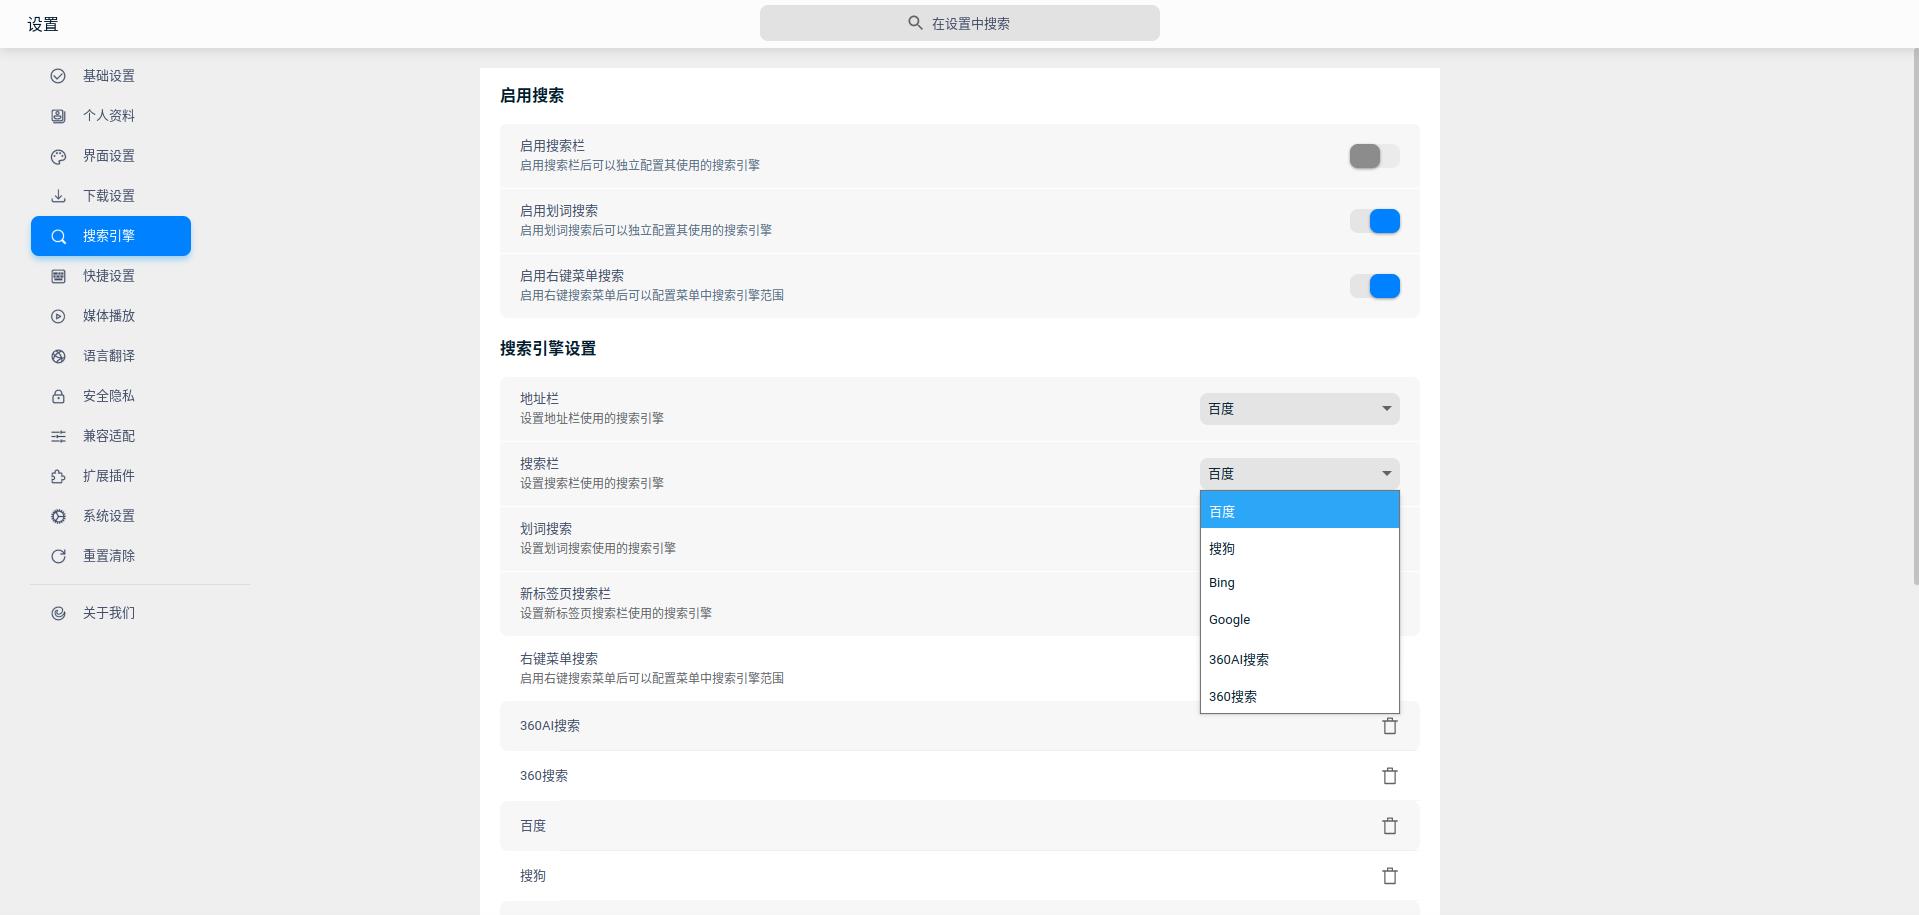The height and width of the screenshot is (915, 1919).
Task: Click the 扩展插件 puzzle icon
Action: tap(58, 476)
